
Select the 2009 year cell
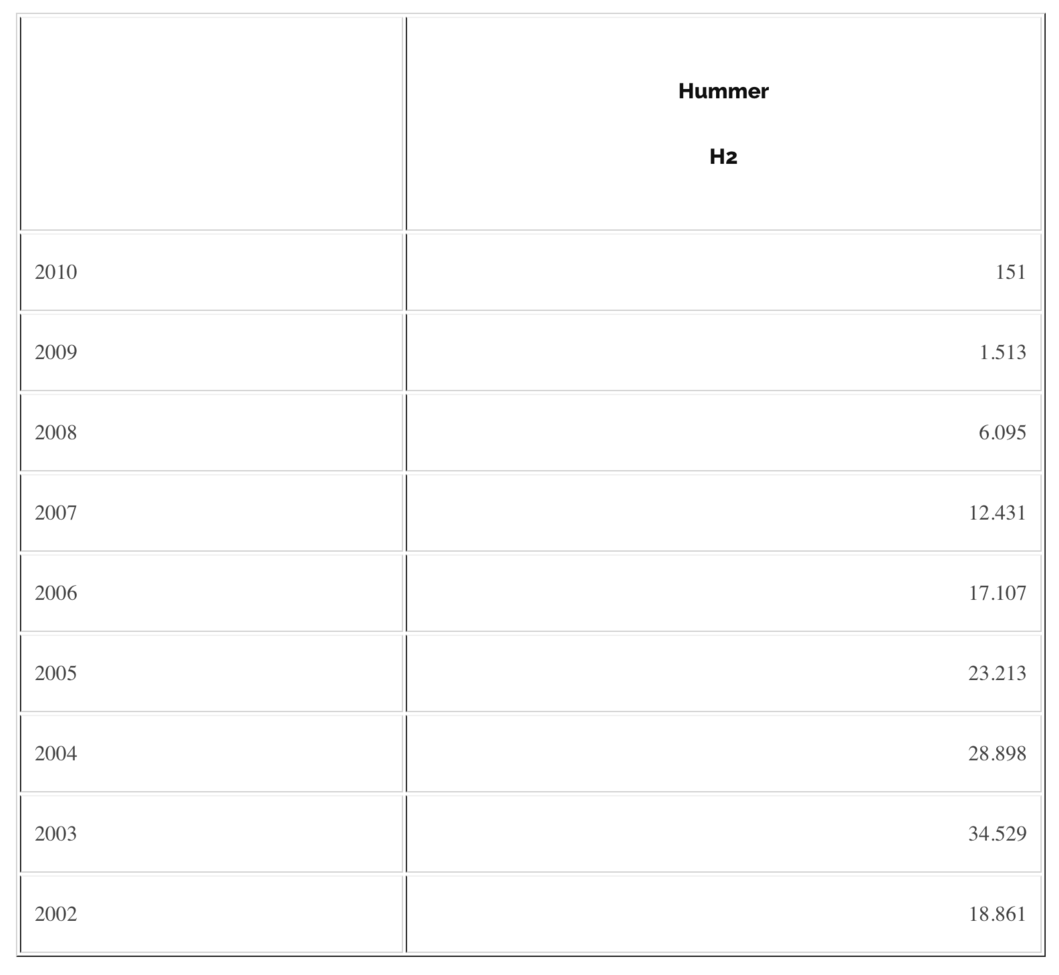56,352
